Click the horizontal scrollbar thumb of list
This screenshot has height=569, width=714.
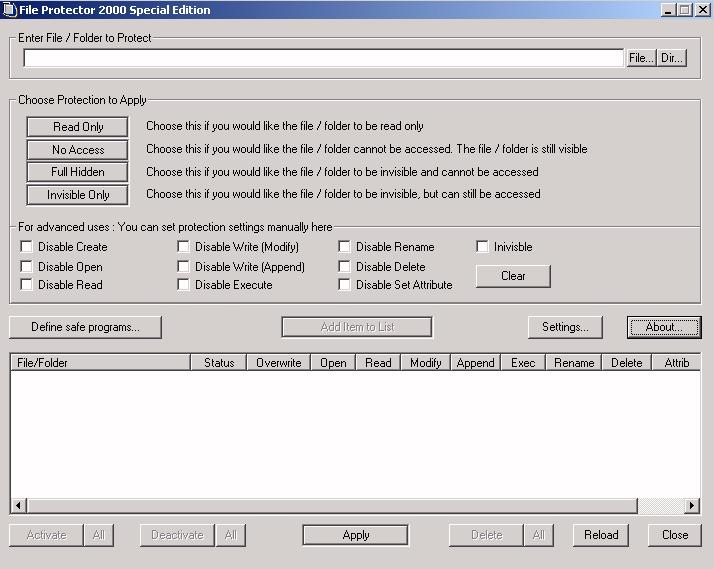click(x=332, y=505)
